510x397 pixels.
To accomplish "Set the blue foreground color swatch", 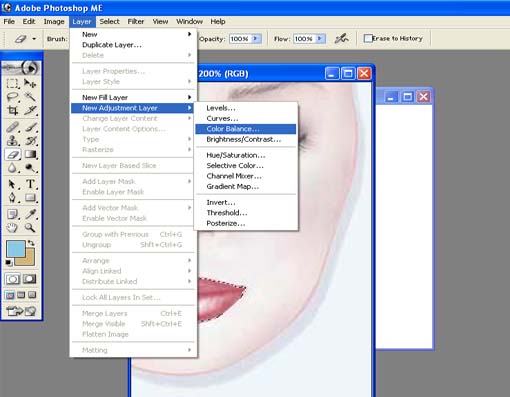I will [15, 249].
